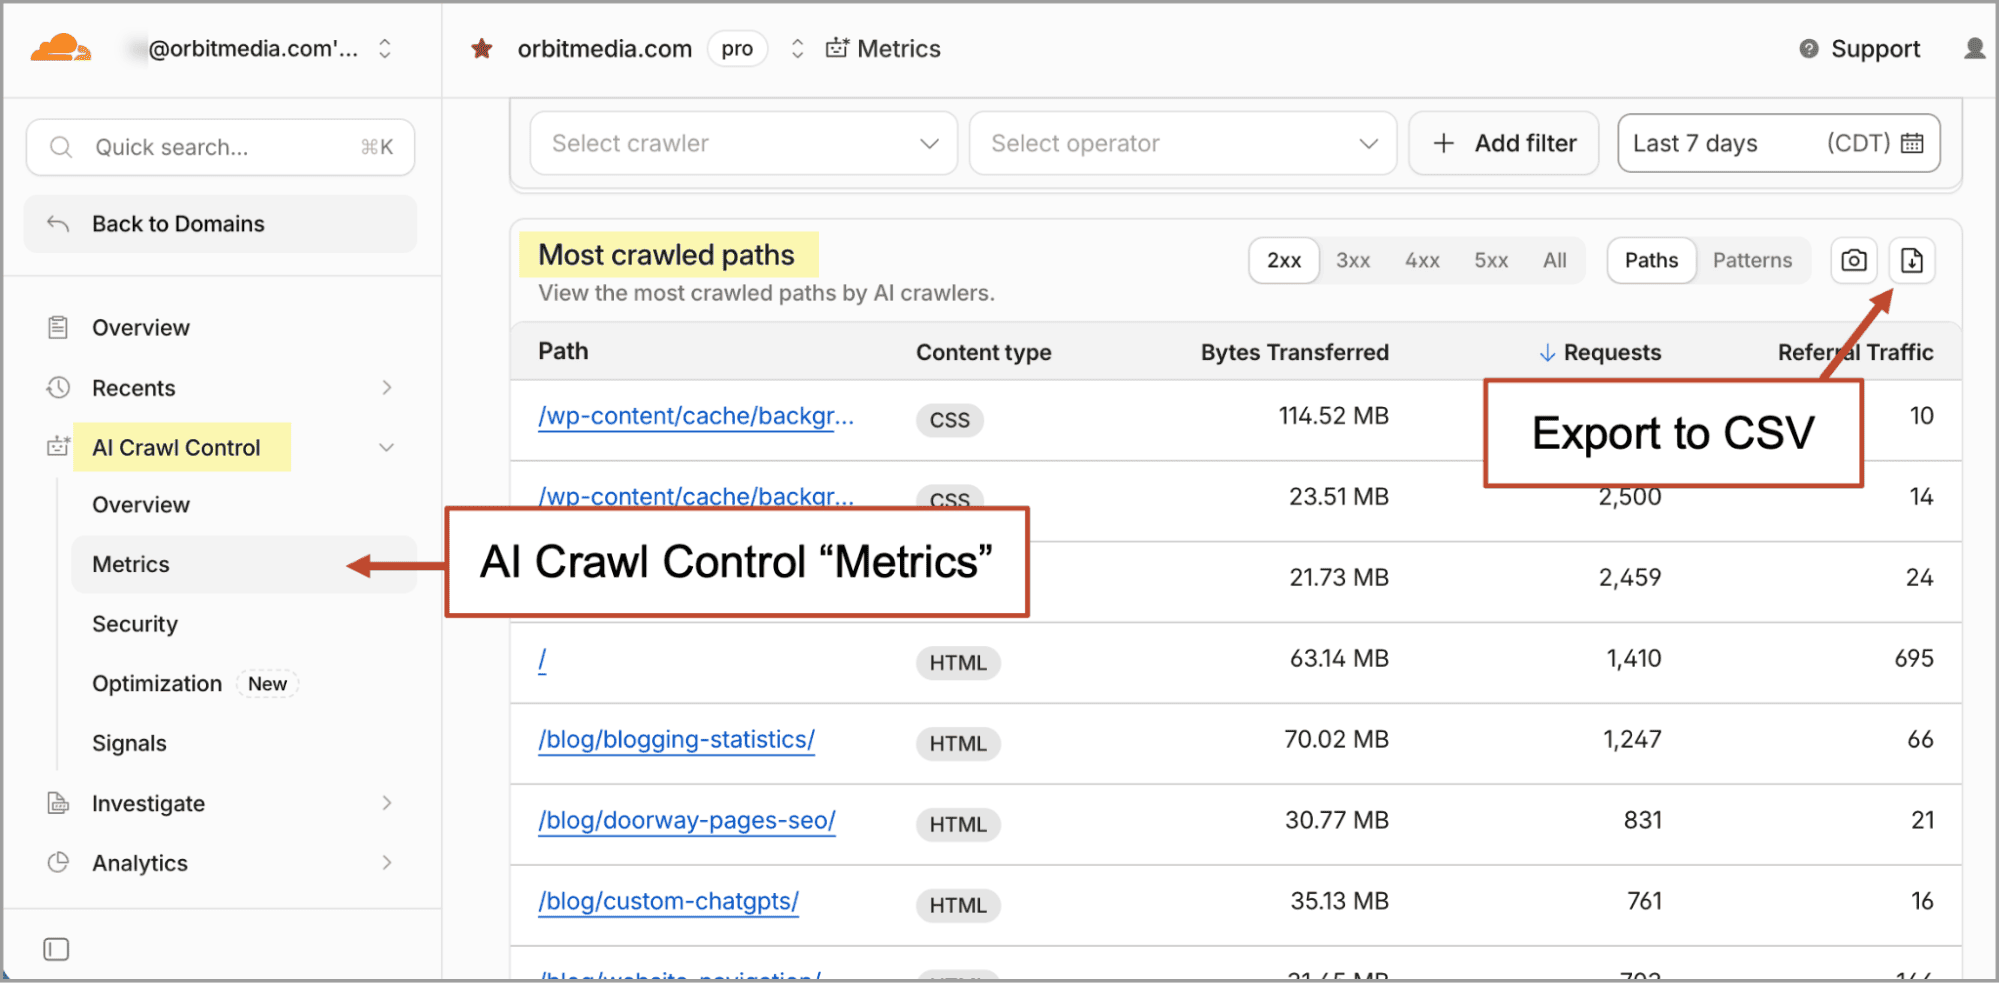1999x983 pixels.
Task: Select Metrics in the sidebar
Action: click(244, 564)
